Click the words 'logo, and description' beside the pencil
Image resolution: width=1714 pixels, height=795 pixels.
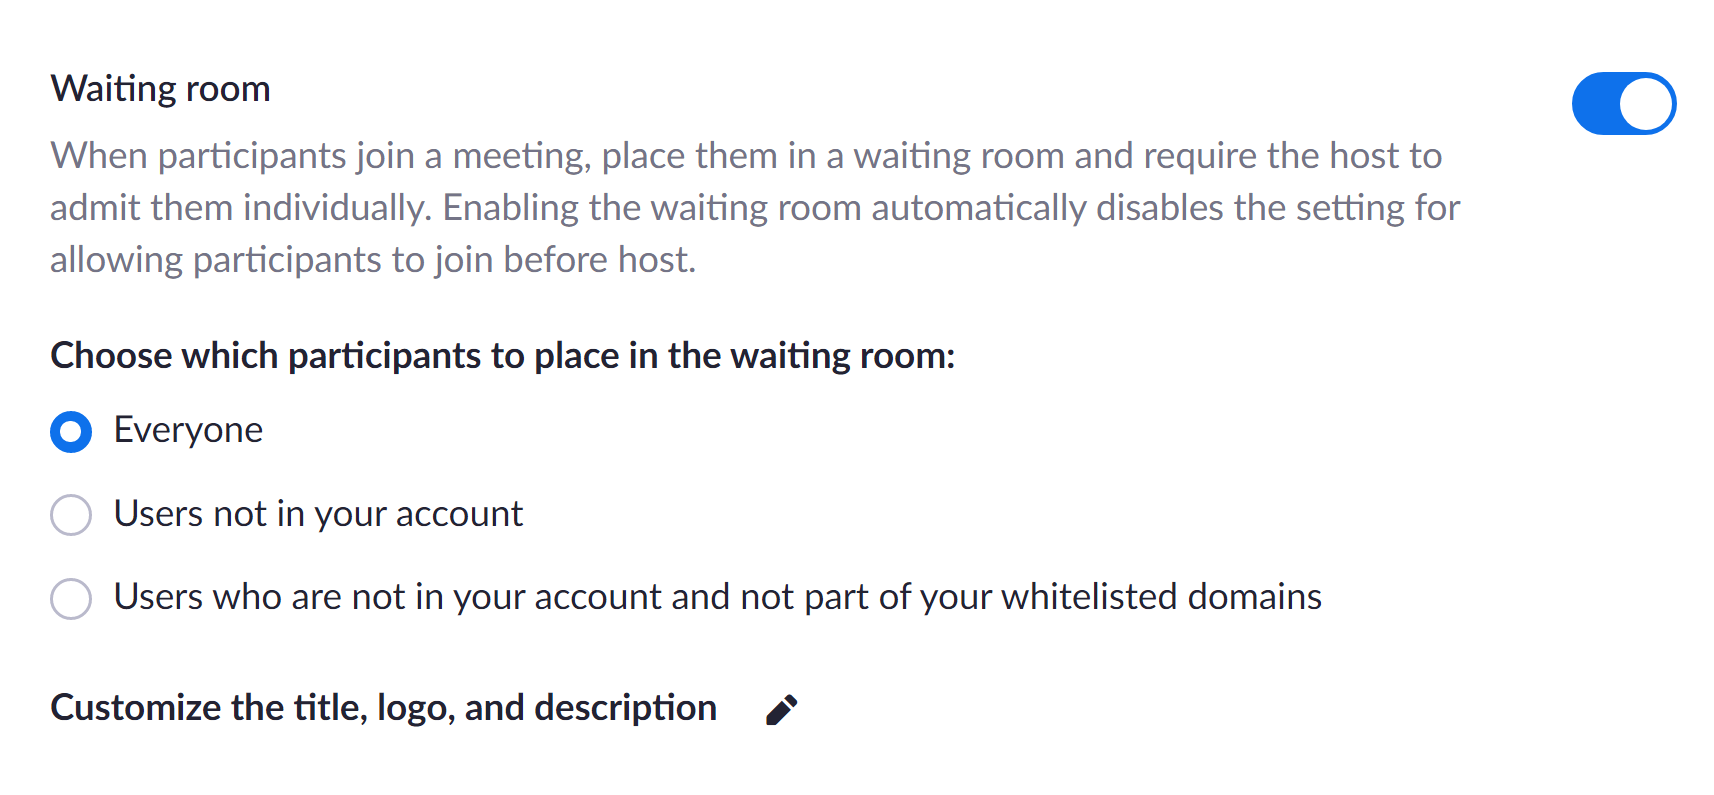547,708
